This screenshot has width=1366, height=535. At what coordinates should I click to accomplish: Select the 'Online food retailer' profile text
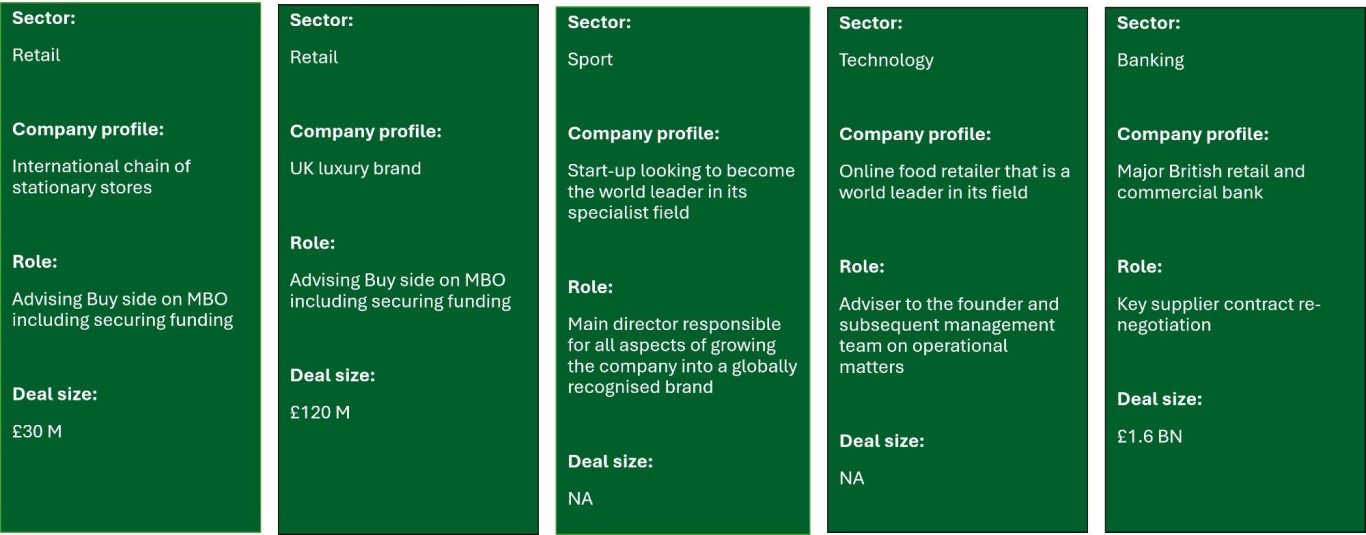pos(954,182)
